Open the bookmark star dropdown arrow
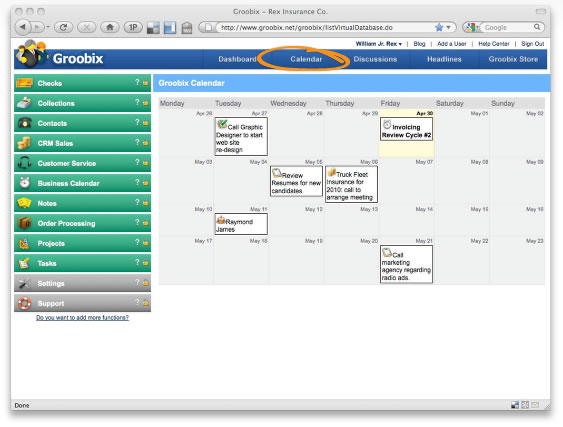Viewport: 563px width, 427px height. (448, 27)
